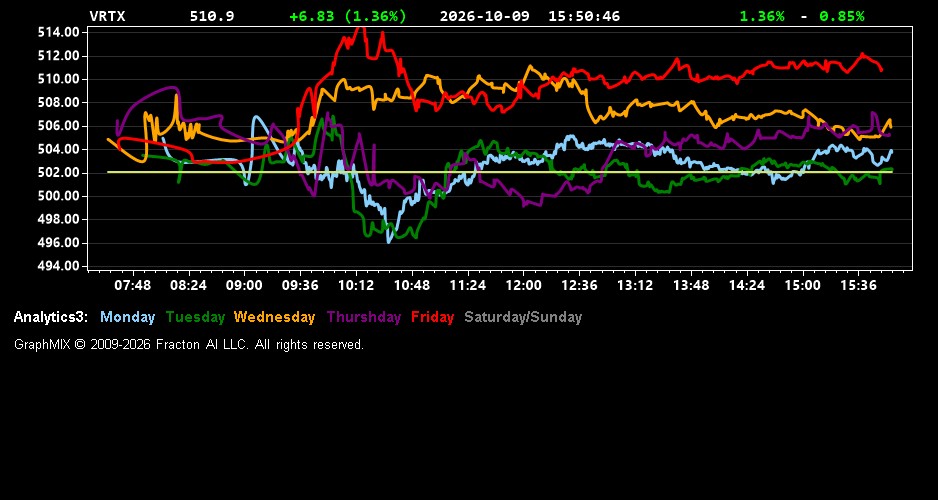Viewport: 938px width, 500px height.
Task: Click the 498.00 price axis label
Action: [x=59, y=219]
